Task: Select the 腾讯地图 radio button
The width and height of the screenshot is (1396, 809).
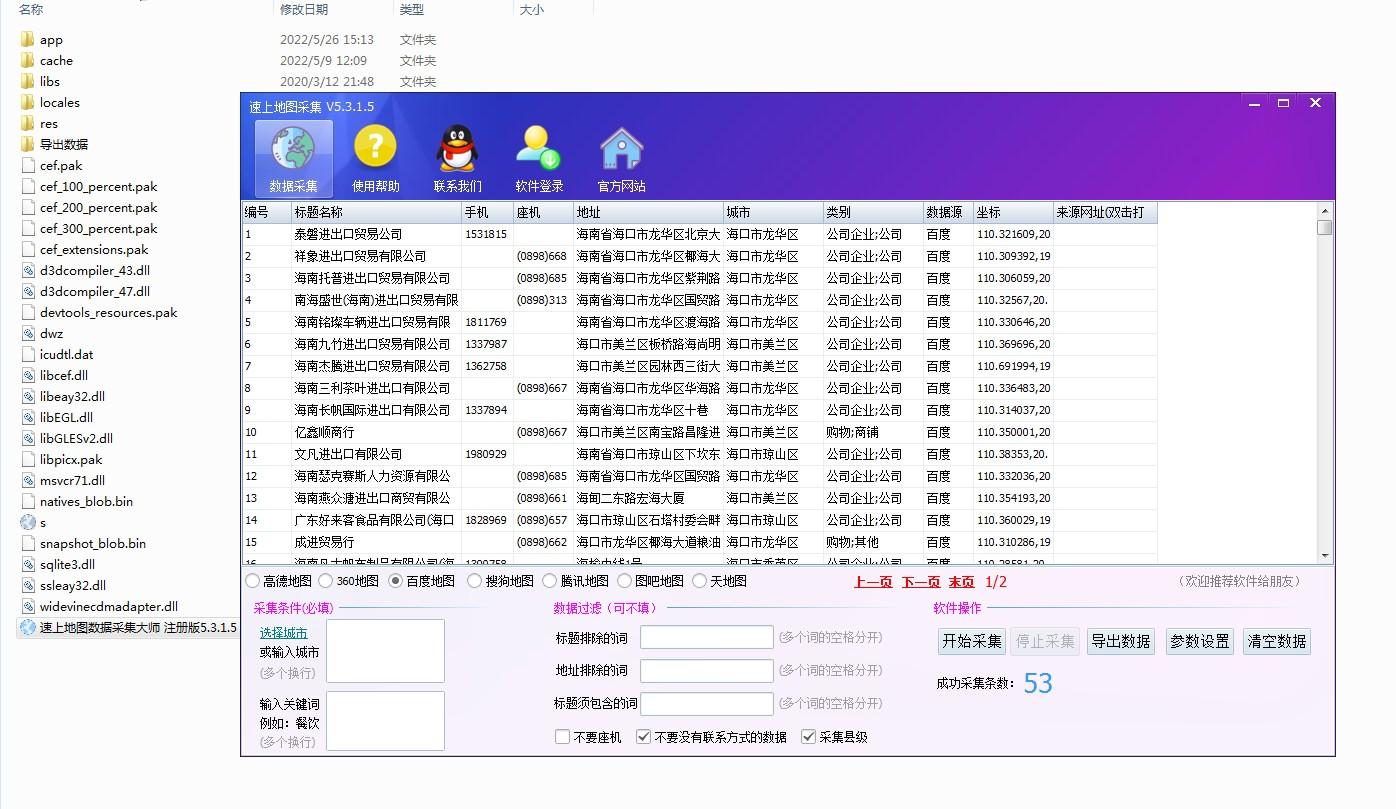Action: (x=550, y=581)
